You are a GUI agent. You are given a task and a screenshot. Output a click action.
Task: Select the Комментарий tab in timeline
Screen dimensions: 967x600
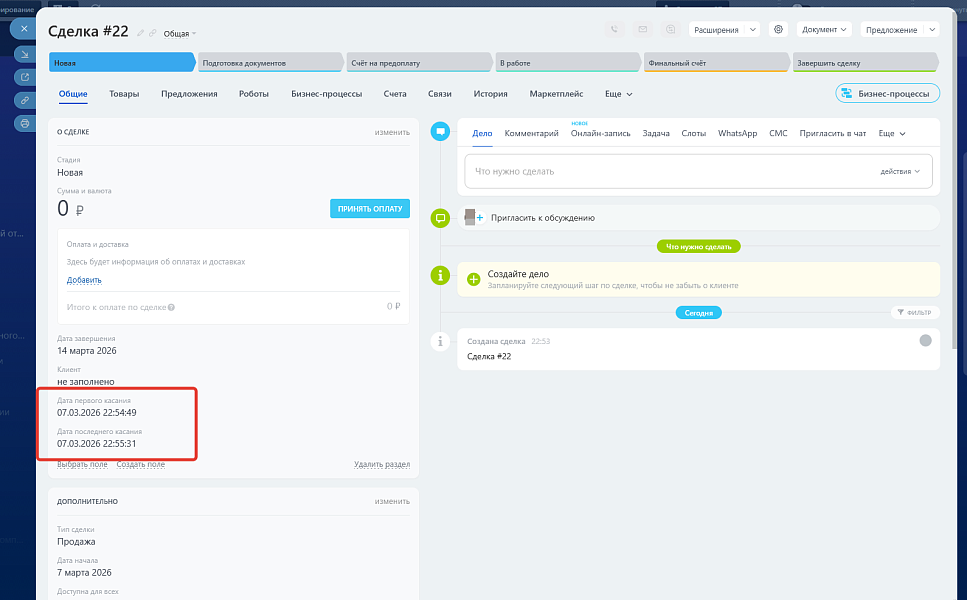(x=531, y=133)
